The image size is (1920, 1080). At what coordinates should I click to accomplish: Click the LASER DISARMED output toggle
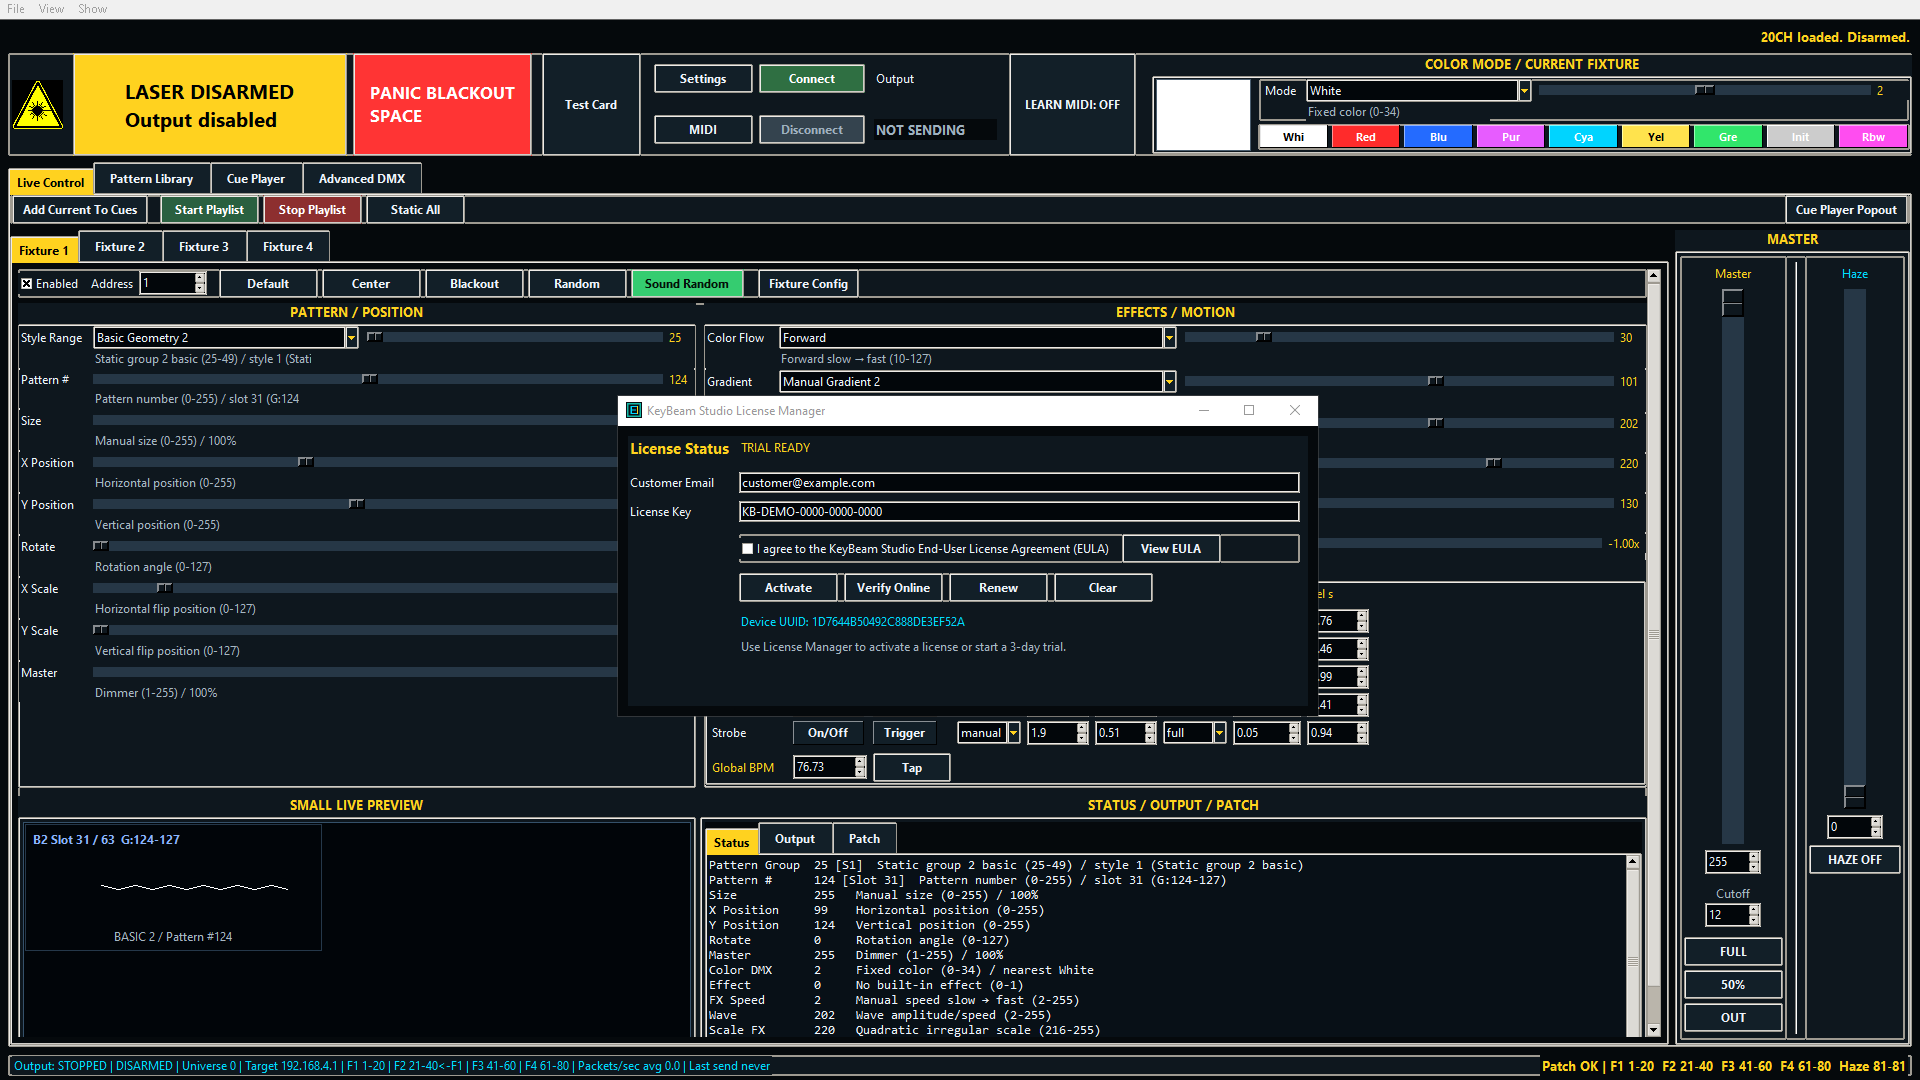coord(209,105)
